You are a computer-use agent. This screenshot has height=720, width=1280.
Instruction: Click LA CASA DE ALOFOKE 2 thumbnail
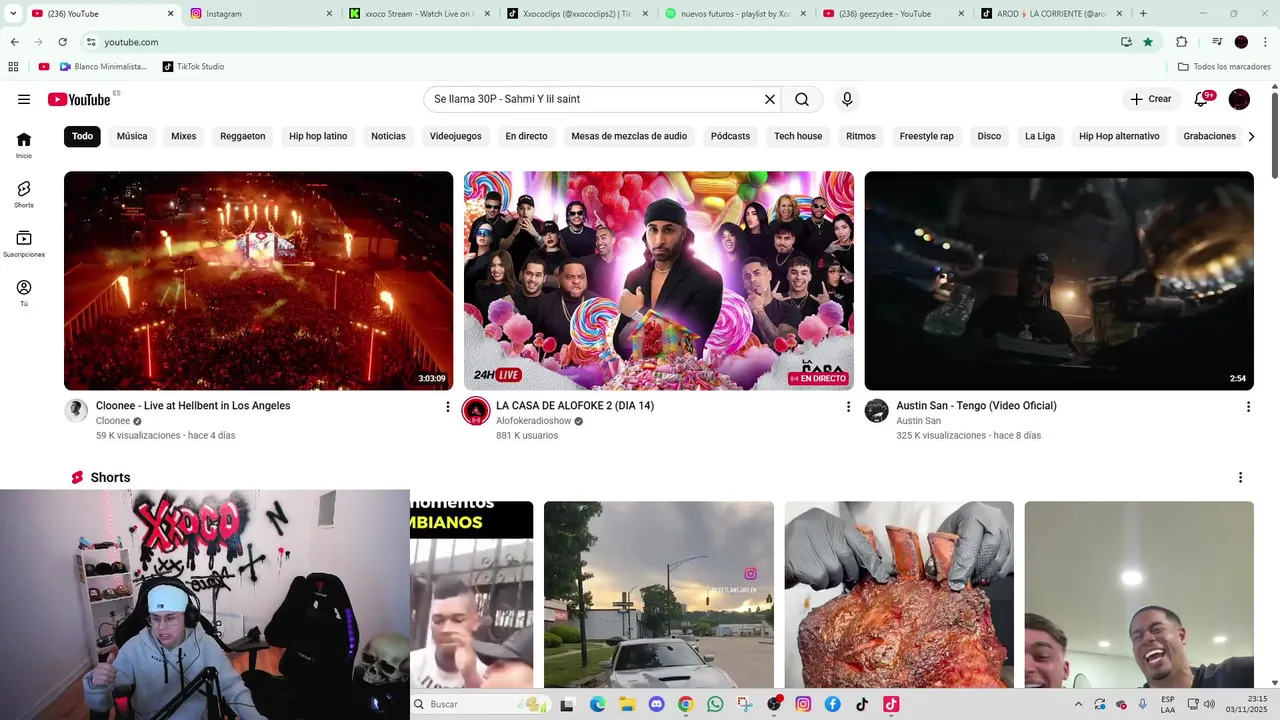pyautogui.click(x=659, y=281)
